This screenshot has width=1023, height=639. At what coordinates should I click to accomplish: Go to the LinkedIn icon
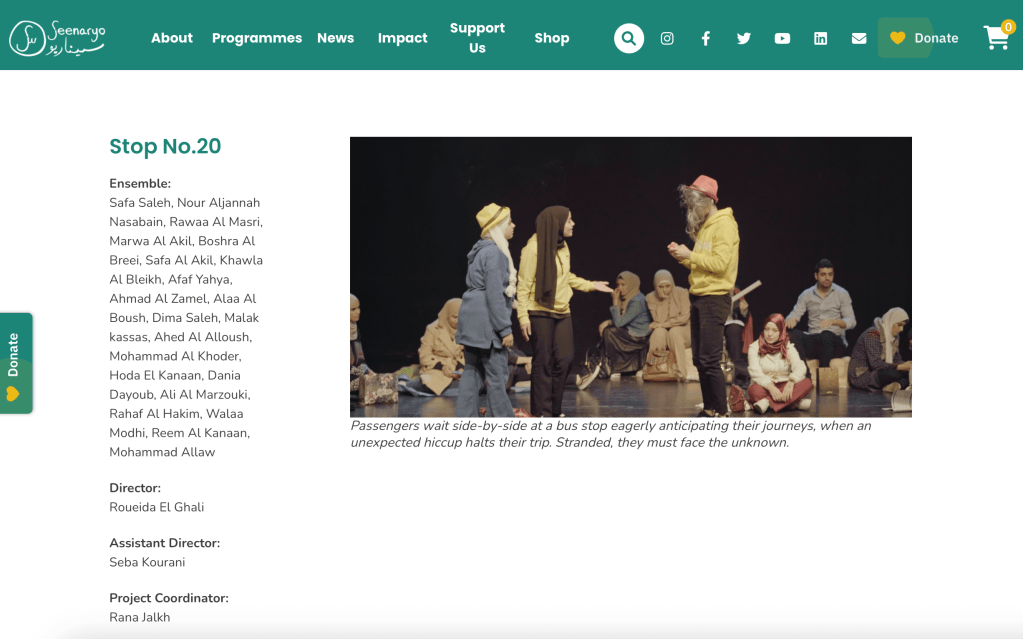(x=820, y=38)
